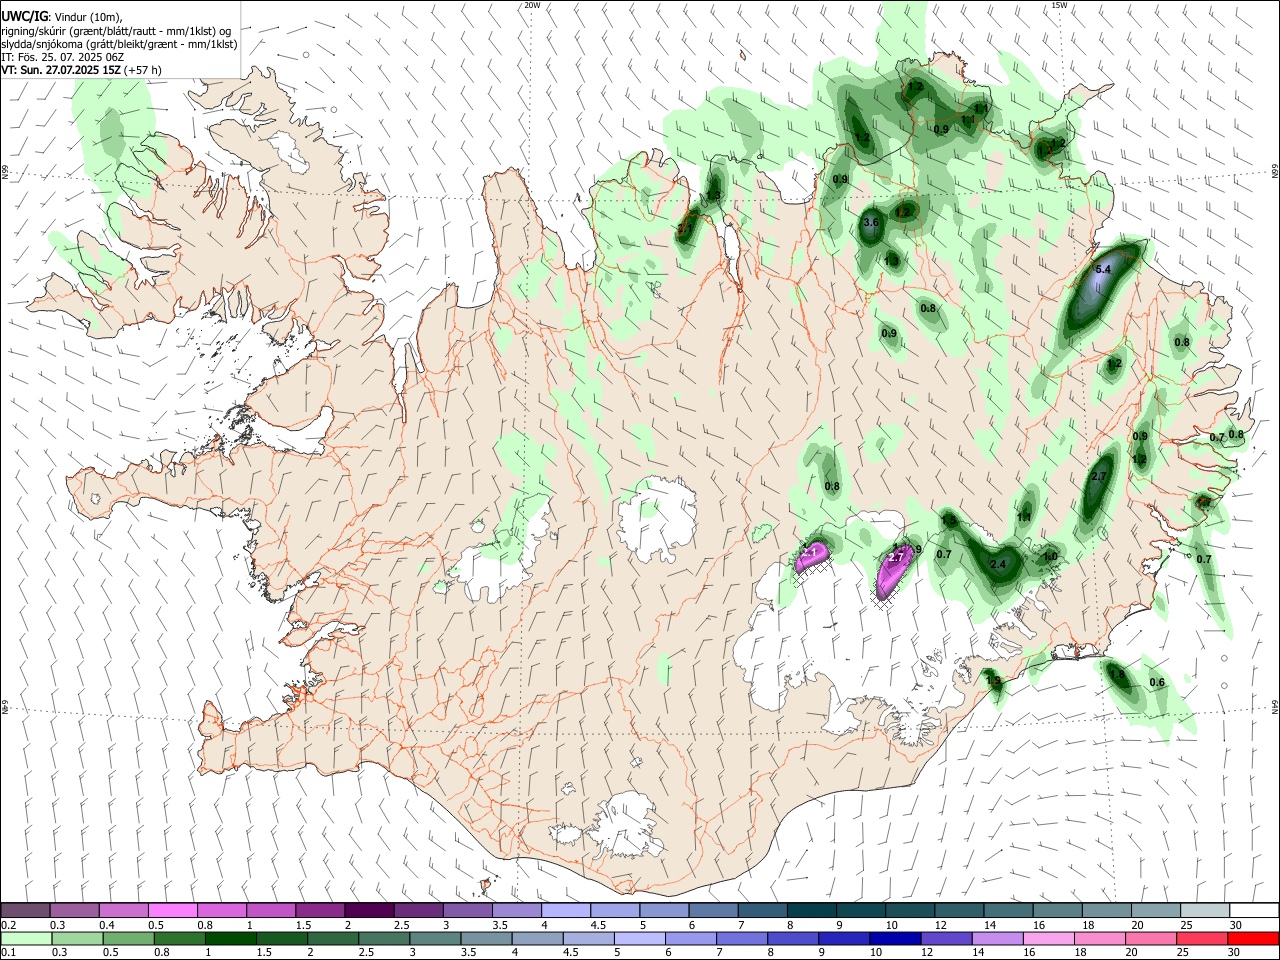Screen dimensions: 1280x960
Task: Click the 5.4 precipitation maximum label
Action: [1104, 270]
